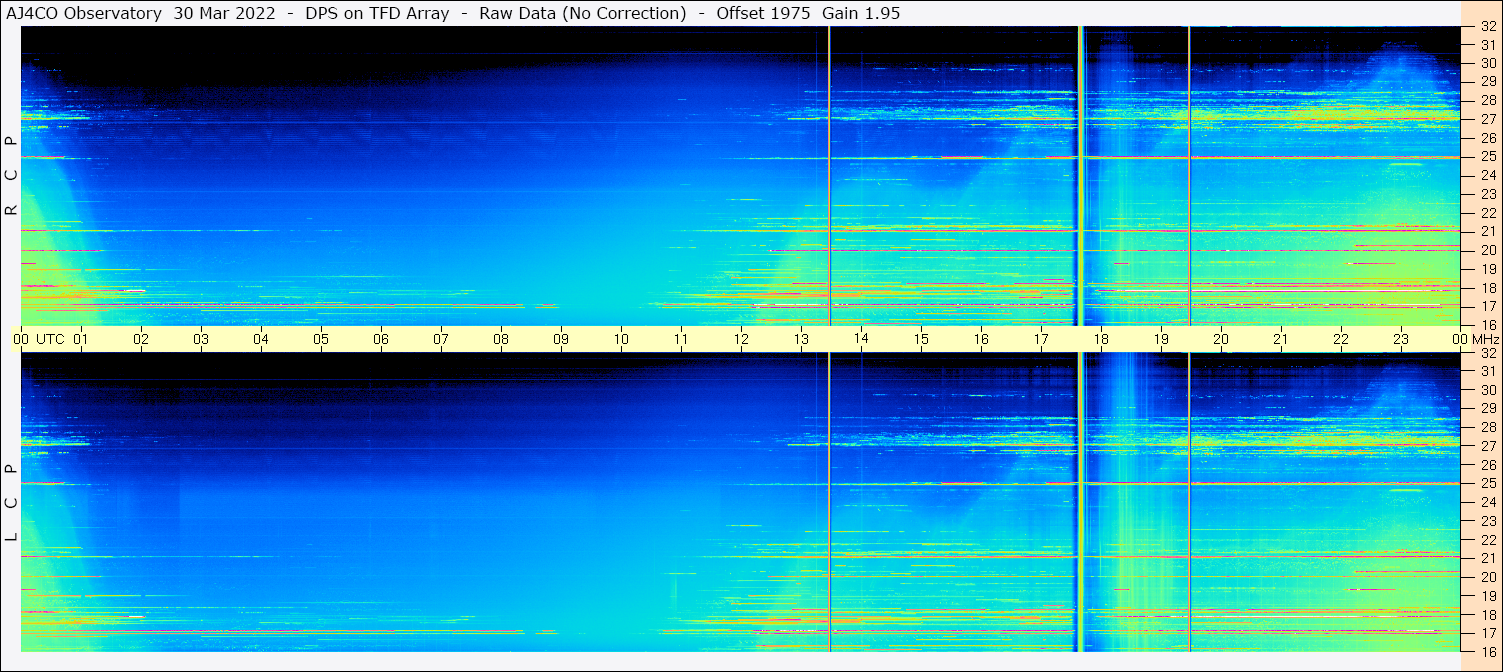Click the vertical line near 19:30 in LCP spectrogram
The image size is (1503, 672).
(x=1189, y=502)
